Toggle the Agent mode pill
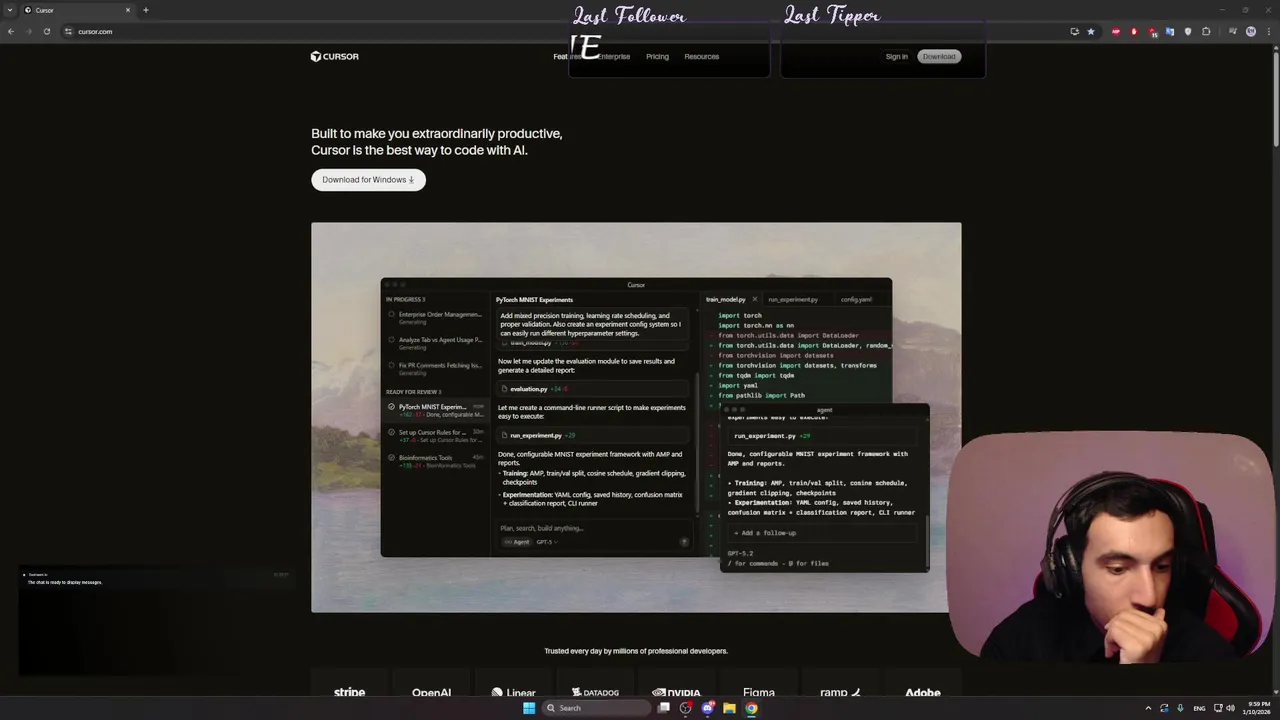The width and height of the screenshot is (1280, 720). pyautogui.click(x=517, y=542)
